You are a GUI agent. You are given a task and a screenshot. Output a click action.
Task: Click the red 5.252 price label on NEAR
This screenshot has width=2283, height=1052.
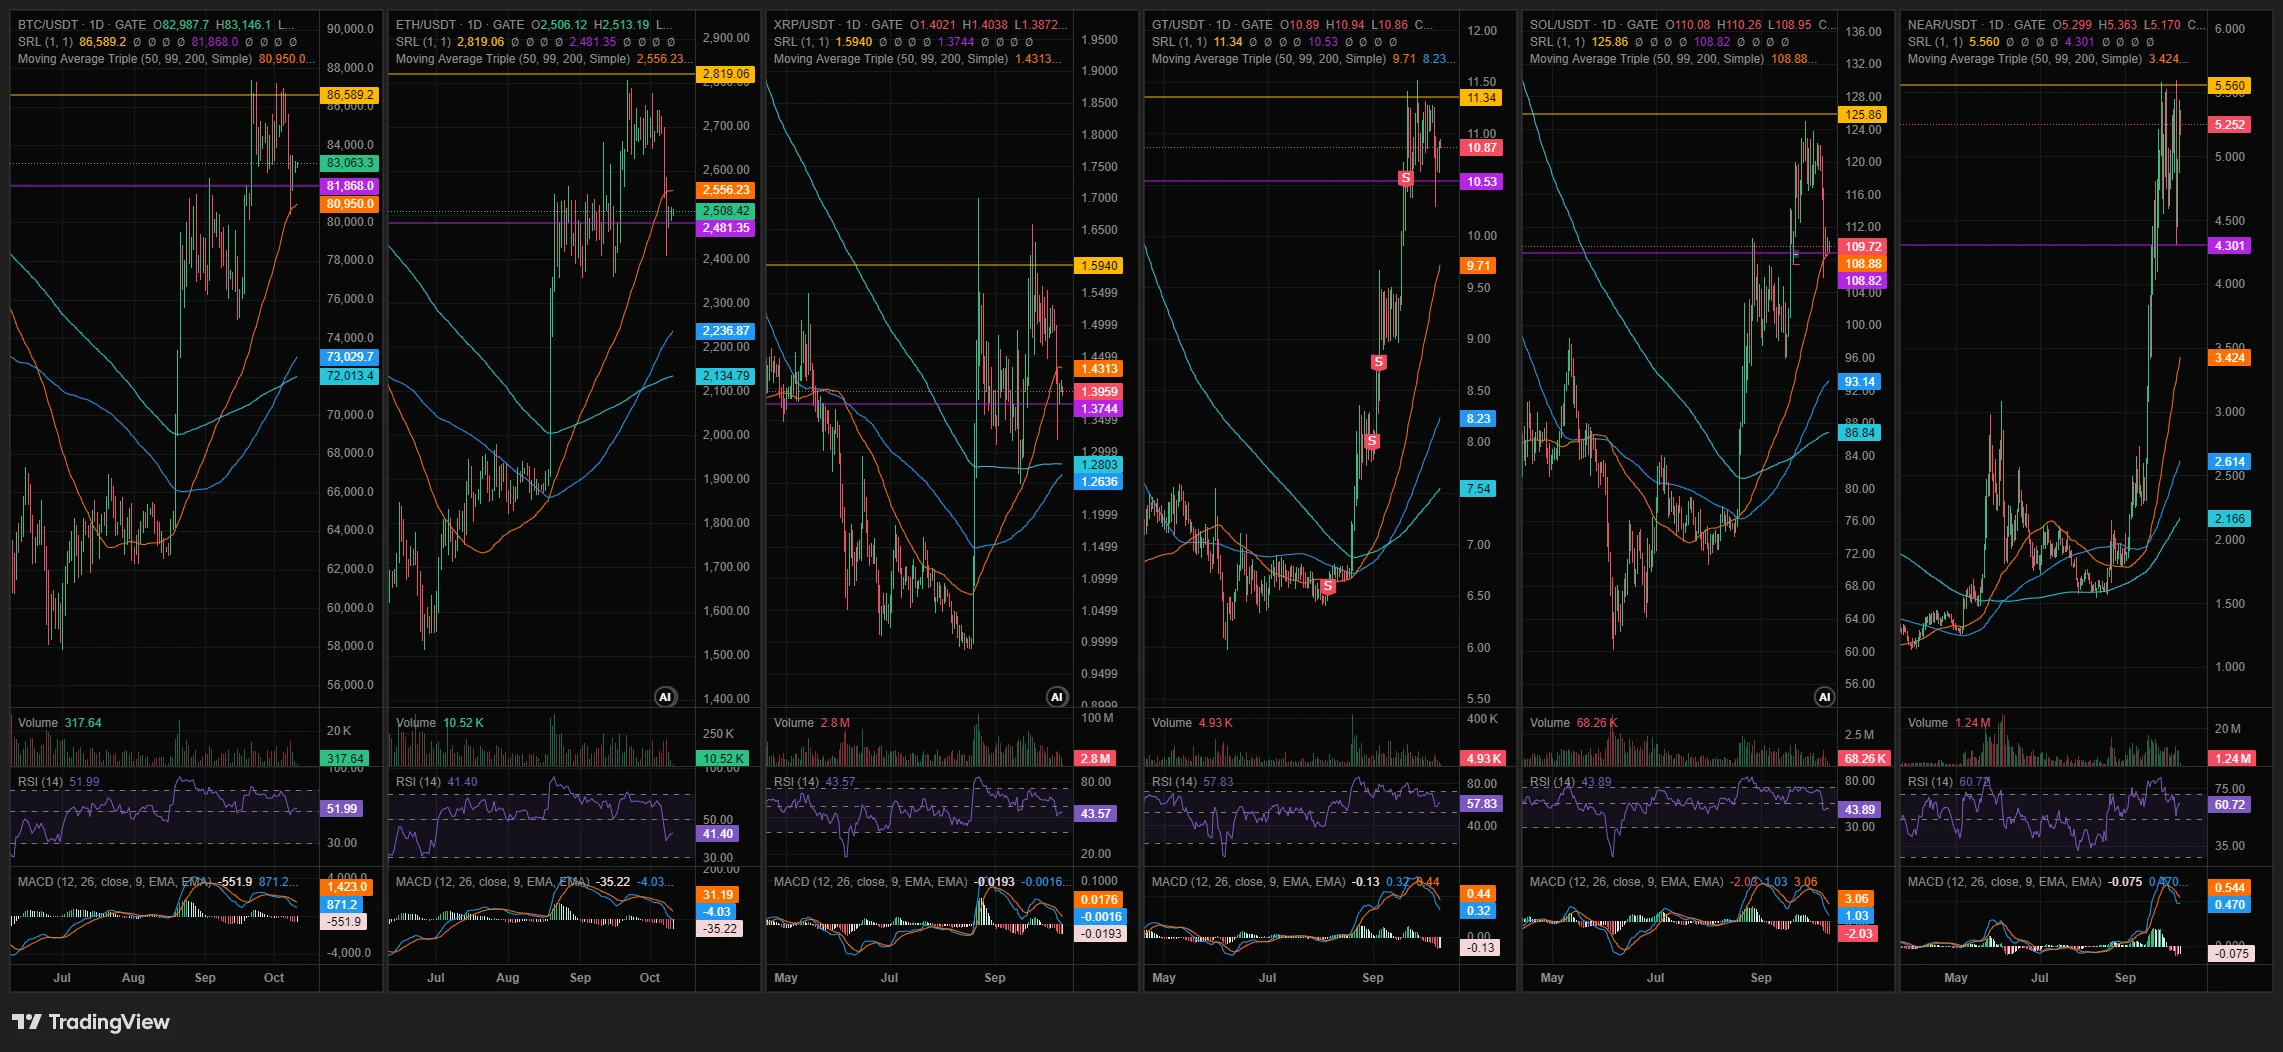tap(2229, 125)
